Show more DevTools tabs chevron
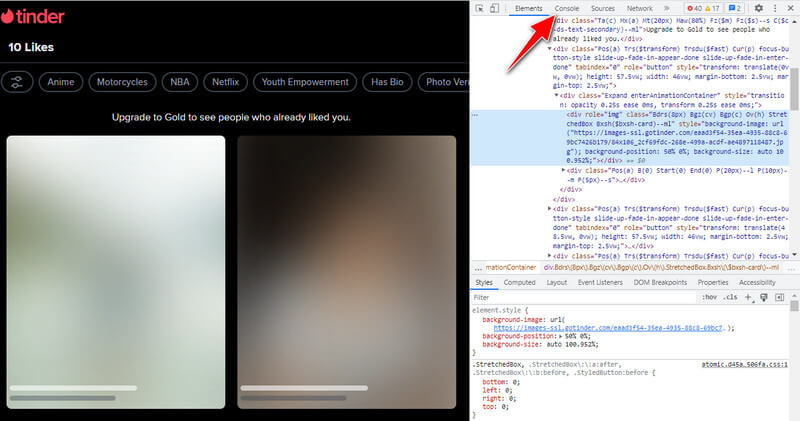The width and height of the screenshot is (800, 421). [x=667, y=8]
